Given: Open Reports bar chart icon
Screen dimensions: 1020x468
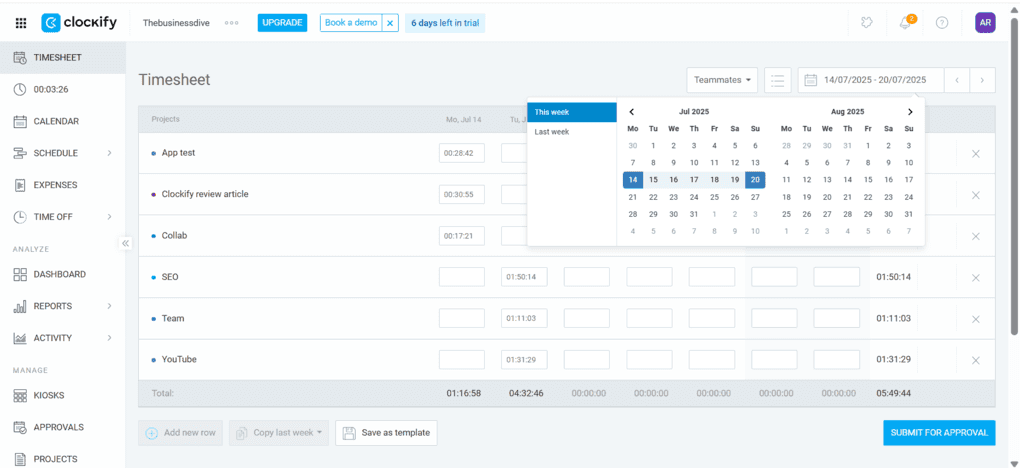Looking at the screenshot, I should (20, 306).
